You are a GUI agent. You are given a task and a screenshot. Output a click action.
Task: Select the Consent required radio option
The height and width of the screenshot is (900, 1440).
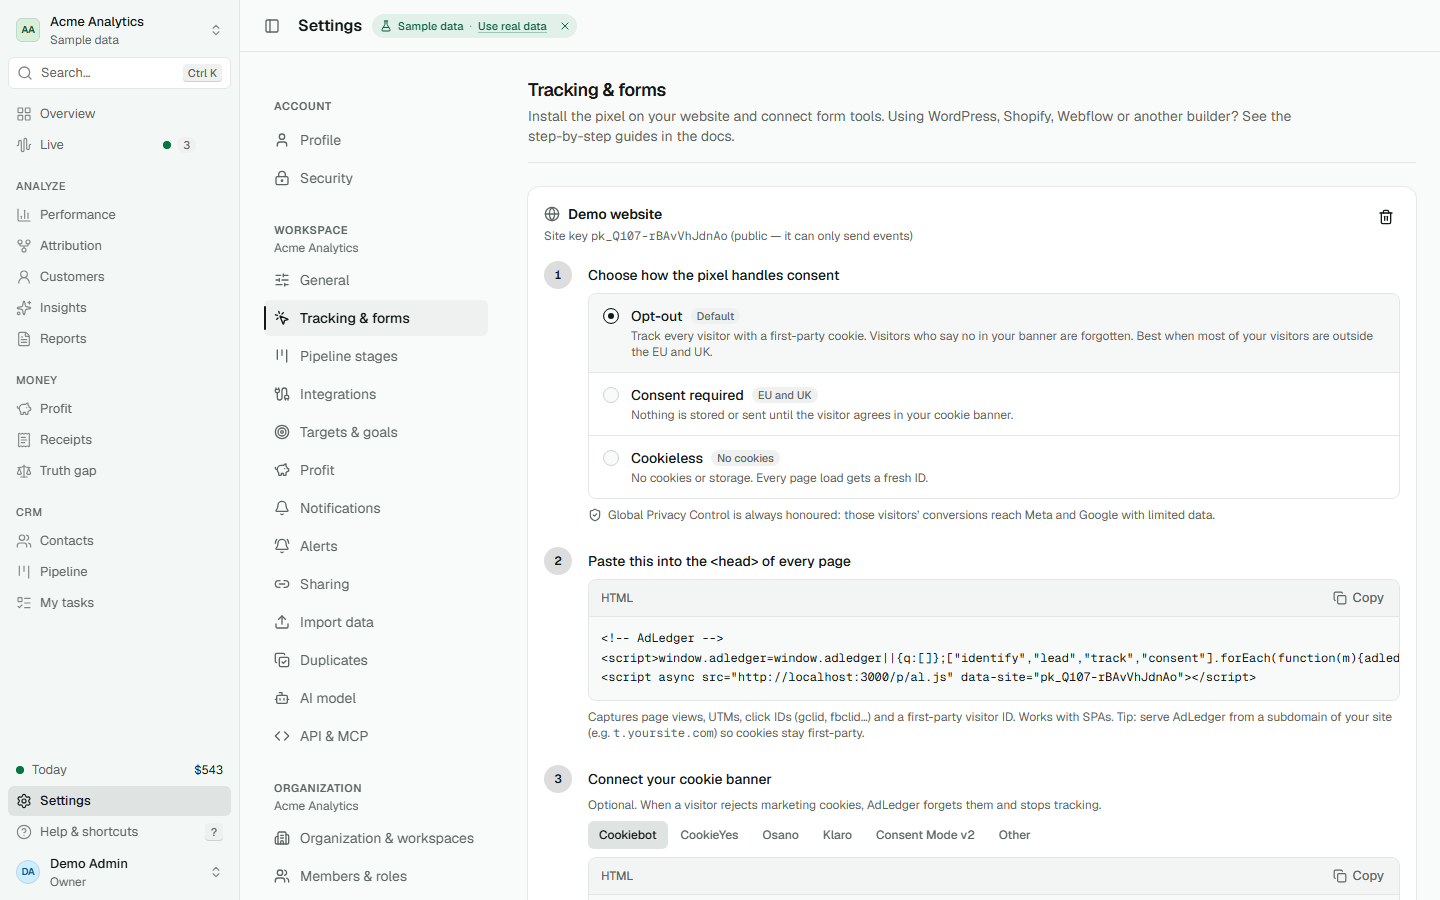point(611,395)
